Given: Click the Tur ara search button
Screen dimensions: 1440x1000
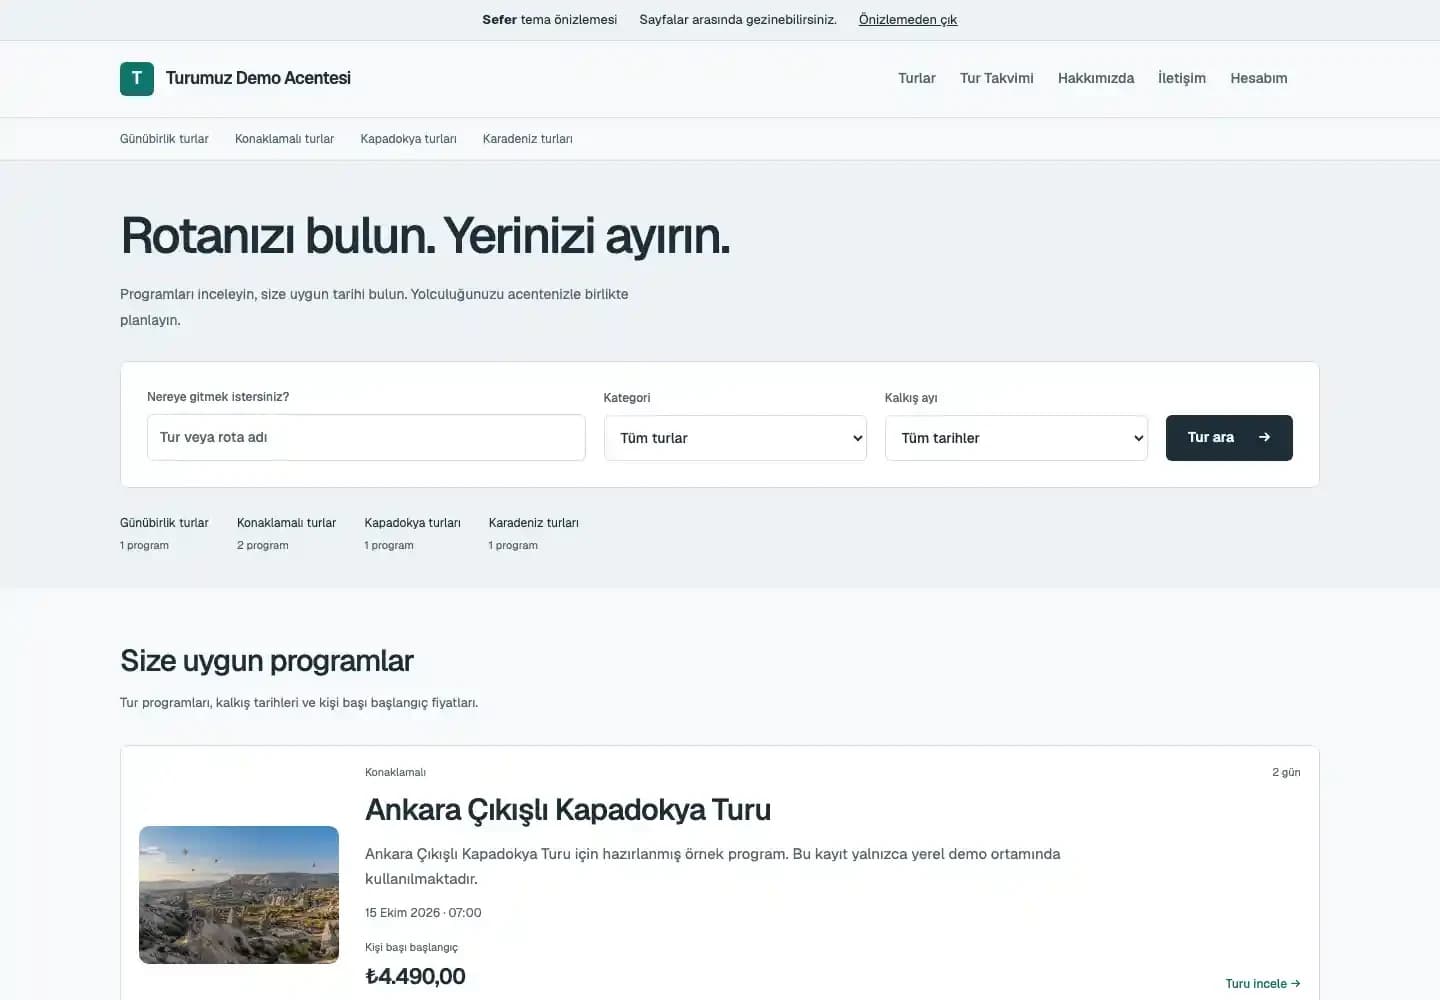Looking at the screenshot, I should 1229,438.
